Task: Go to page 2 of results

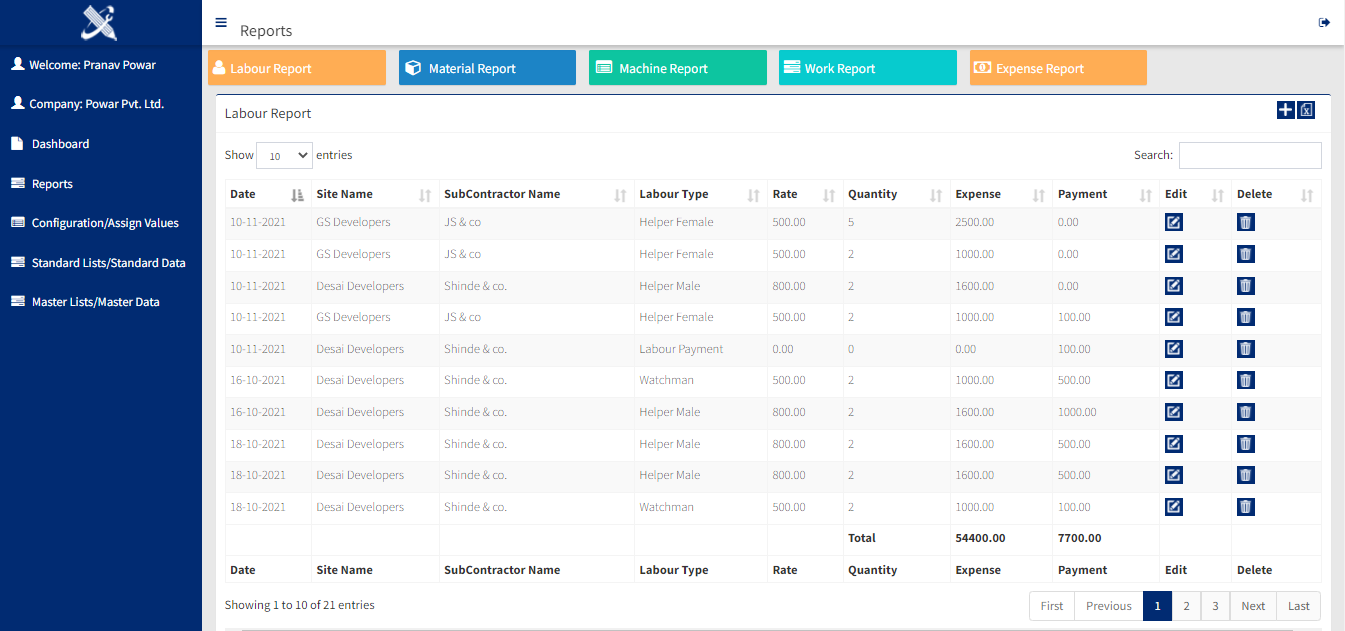Action: (x=1186, y=606)
